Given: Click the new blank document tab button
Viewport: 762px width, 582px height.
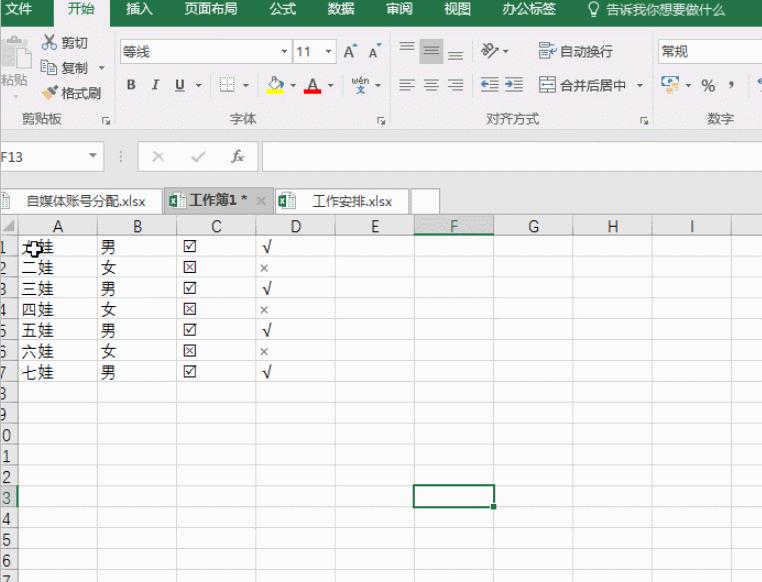Looking at the screenshot, I should 425,201.
